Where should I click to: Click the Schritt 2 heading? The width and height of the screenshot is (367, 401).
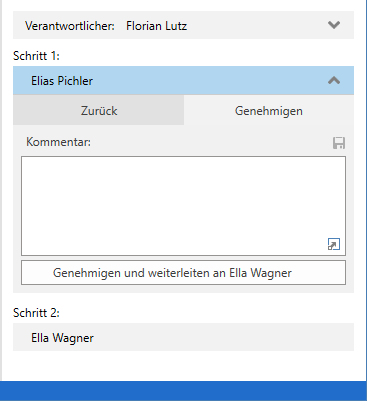[x=36, y=313]
